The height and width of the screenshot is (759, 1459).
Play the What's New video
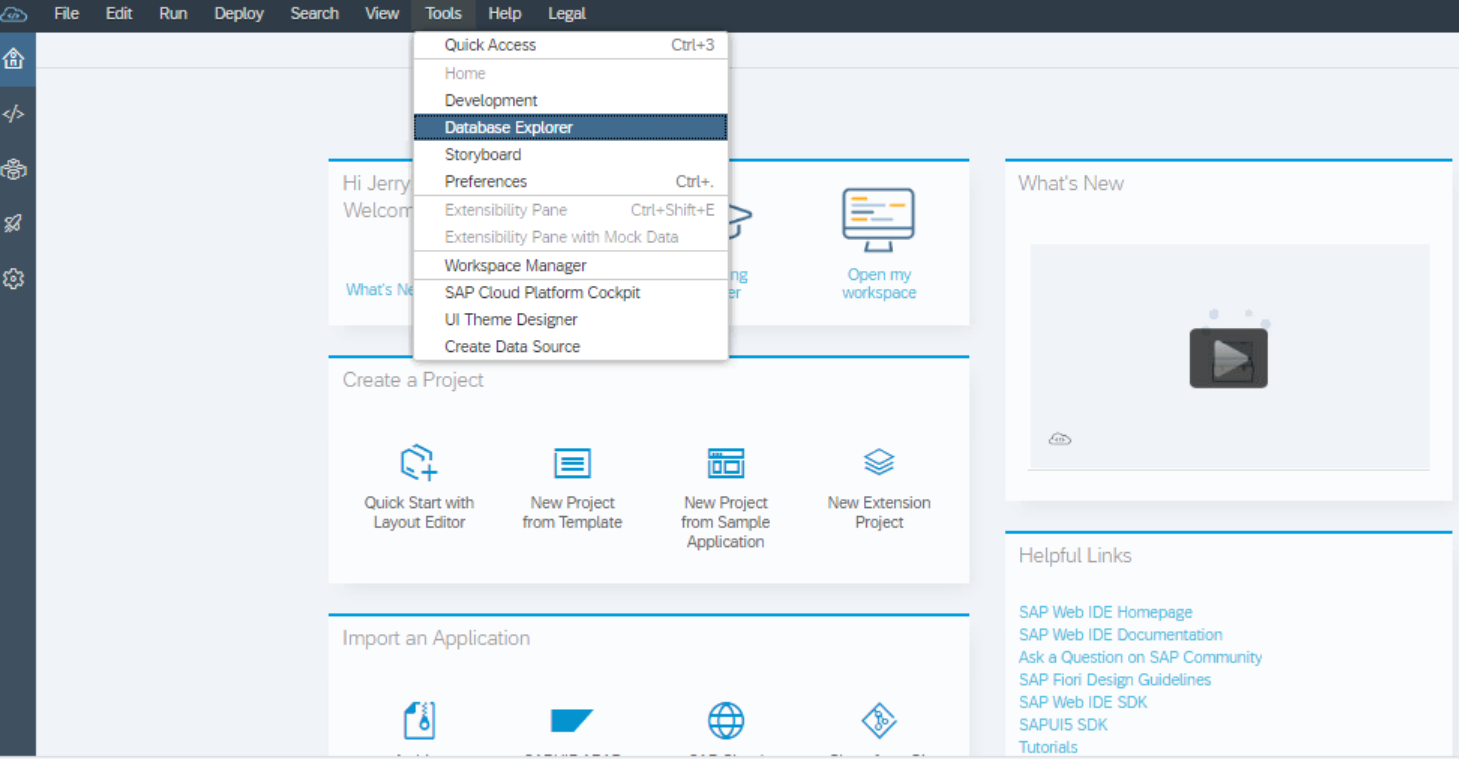point(1228,358)
